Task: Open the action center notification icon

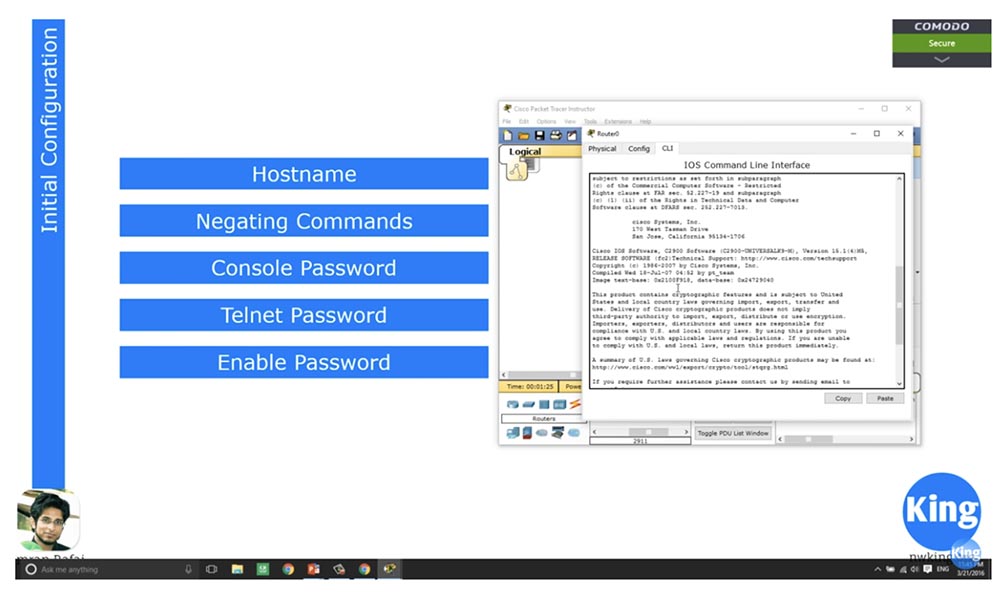Action: (x=927, y=569)
